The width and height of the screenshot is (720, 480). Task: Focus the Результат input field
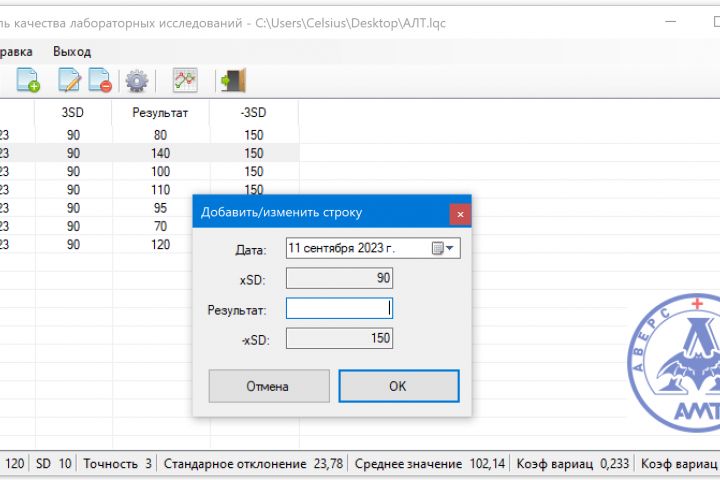click(339, 308)
